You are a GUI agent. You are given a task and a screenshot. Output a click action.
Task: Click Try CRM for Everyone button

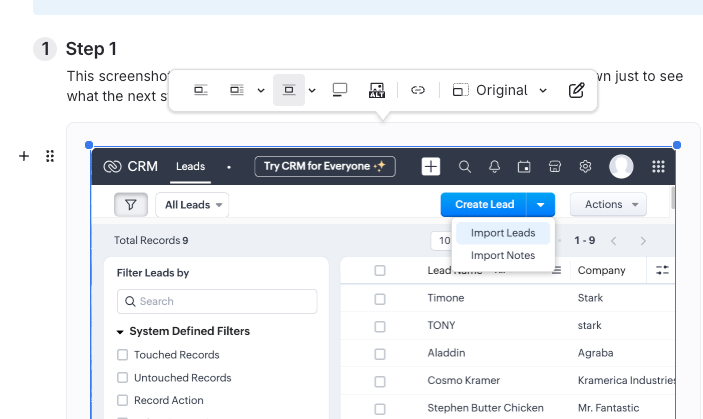click(324, 167)
